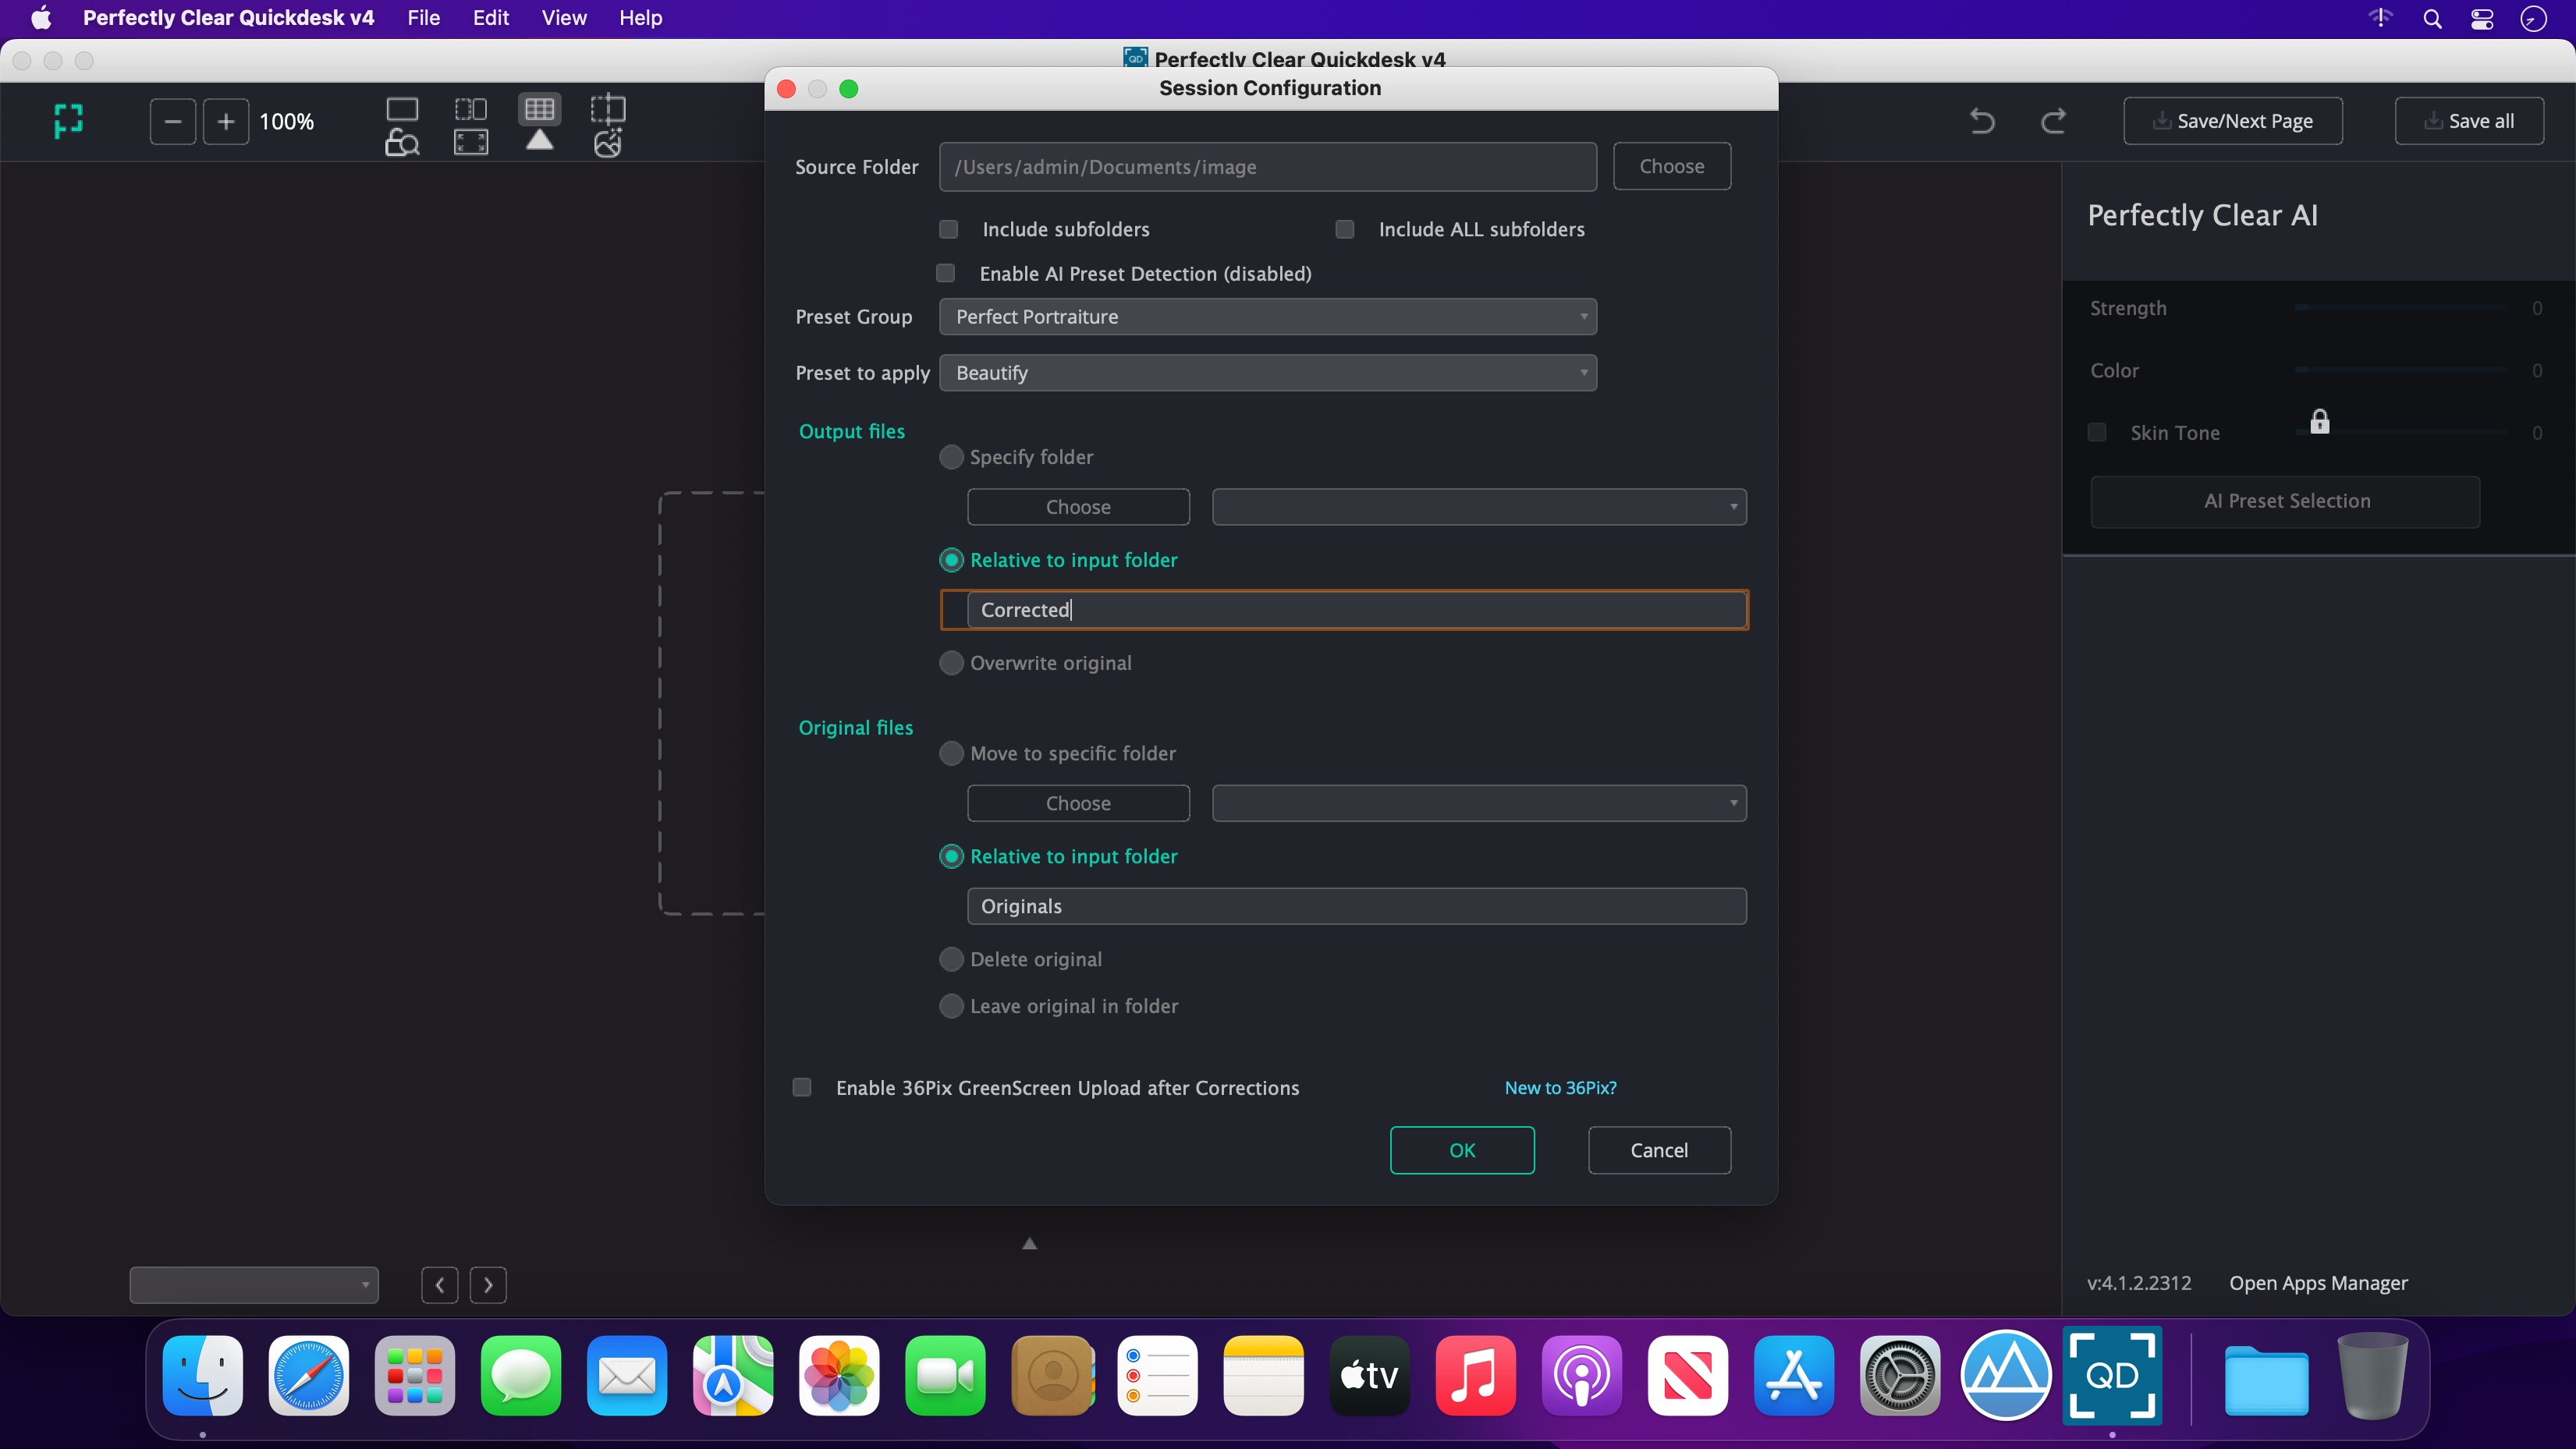This screenshot has width=2576, height=1449.
Task: Check Include ALL subfolders
Action: click(x=1345, y=230)
